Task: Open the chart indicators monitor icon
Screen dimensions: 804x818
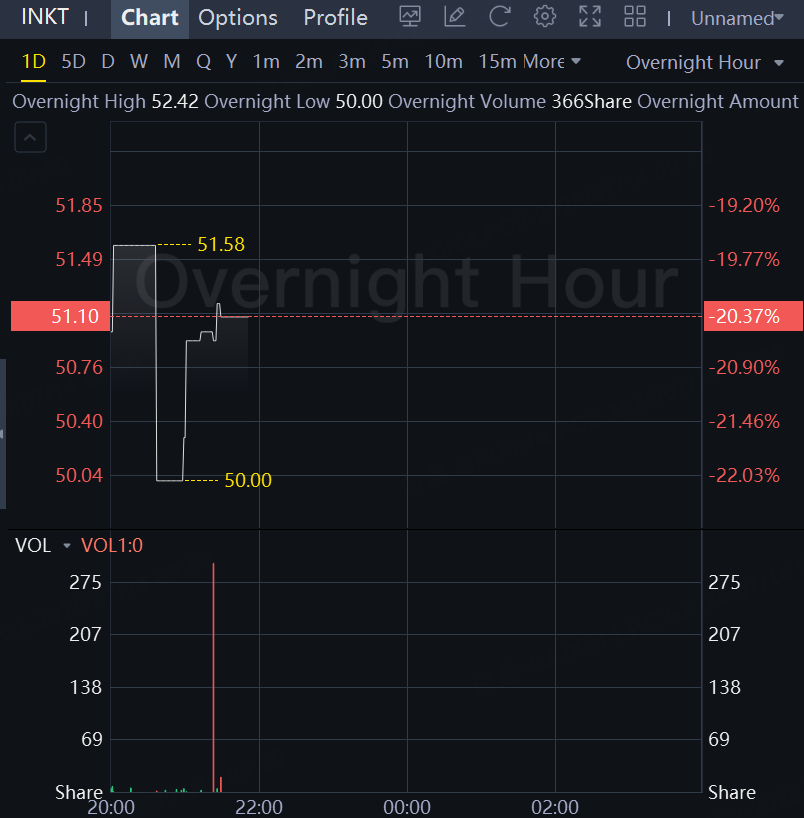Action: pos(410,17)
